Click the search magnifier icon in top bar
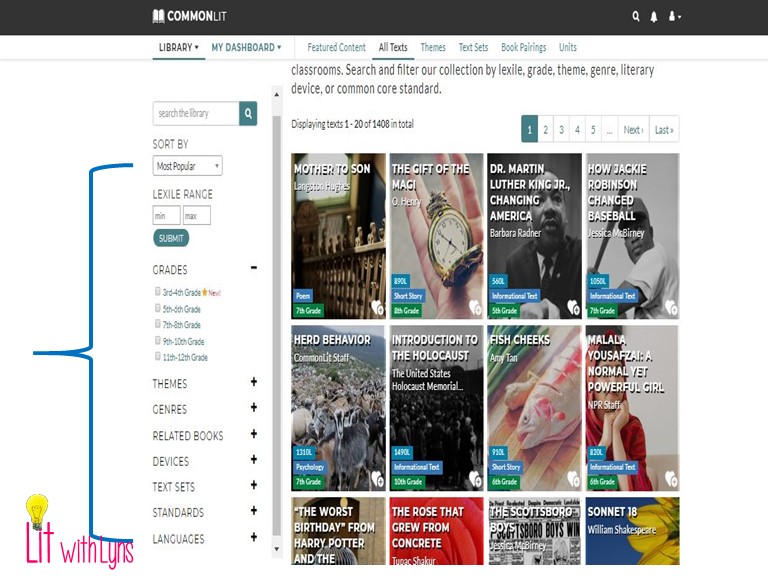 pyautogui.click(x=636, y=17)
